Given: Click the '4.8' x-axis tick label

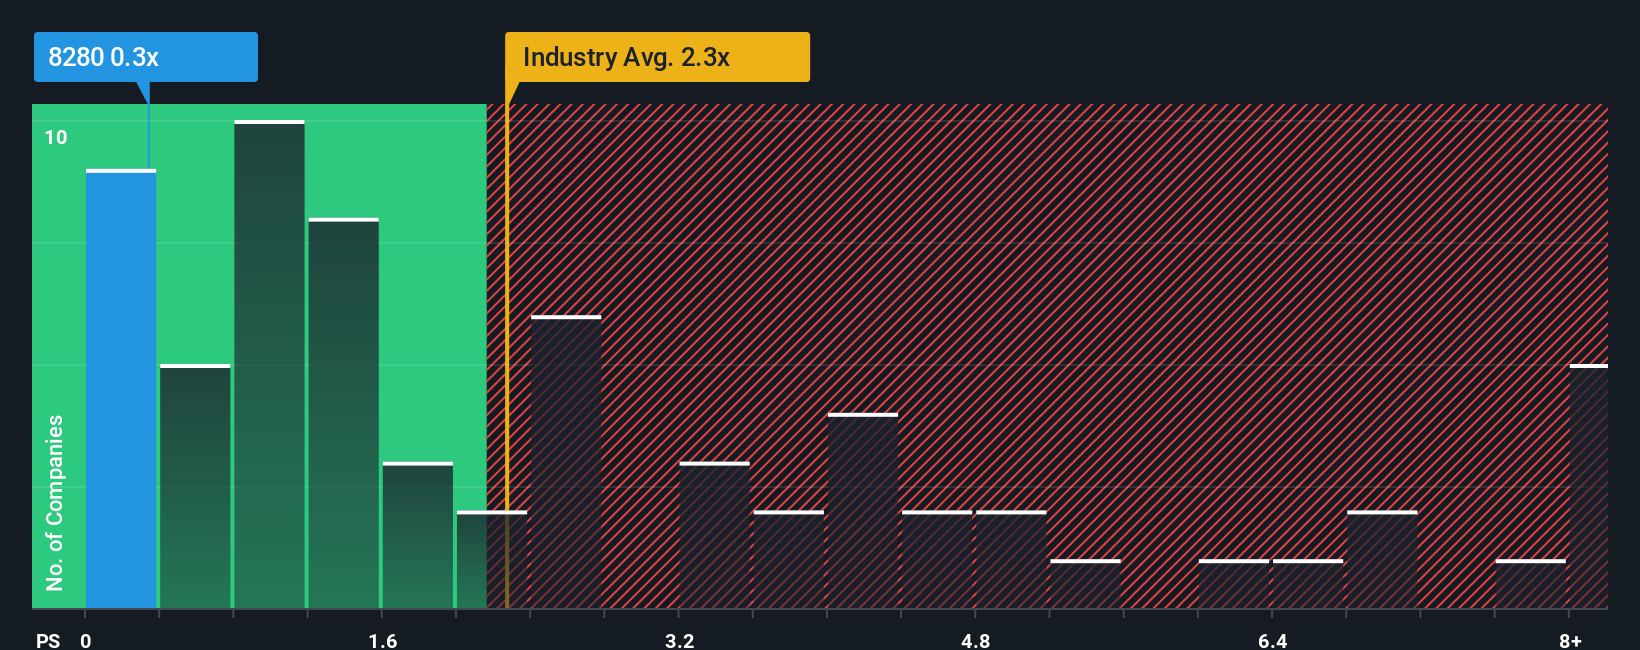Looking at the screenshot, I should click(x=975, y=640).
